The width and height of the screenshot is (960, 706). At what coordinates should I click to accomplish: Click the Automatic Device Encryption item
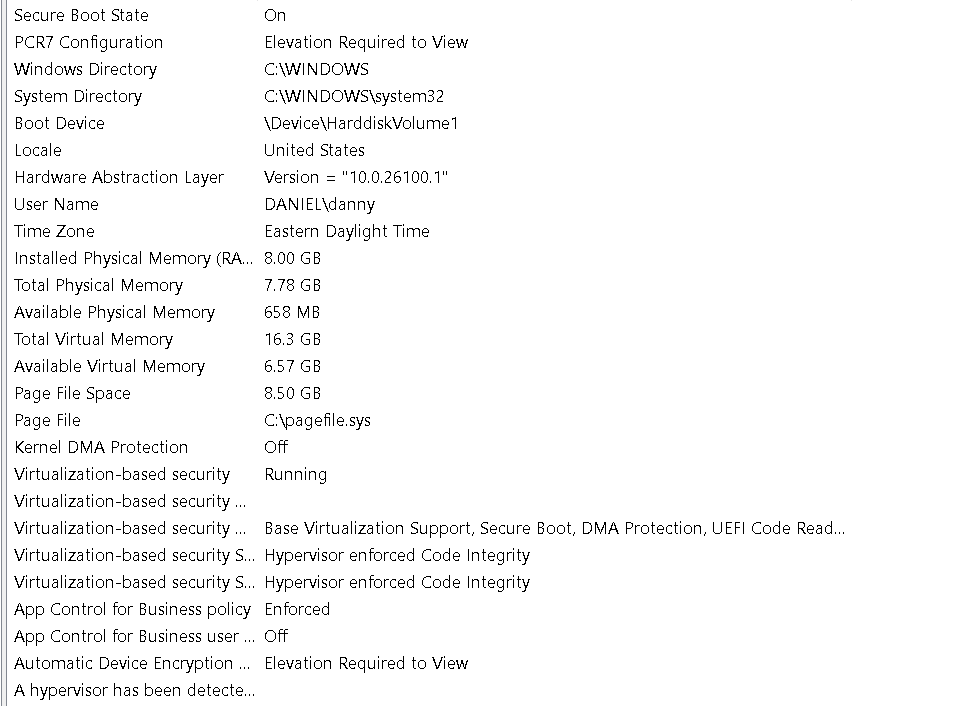point(132,663)
